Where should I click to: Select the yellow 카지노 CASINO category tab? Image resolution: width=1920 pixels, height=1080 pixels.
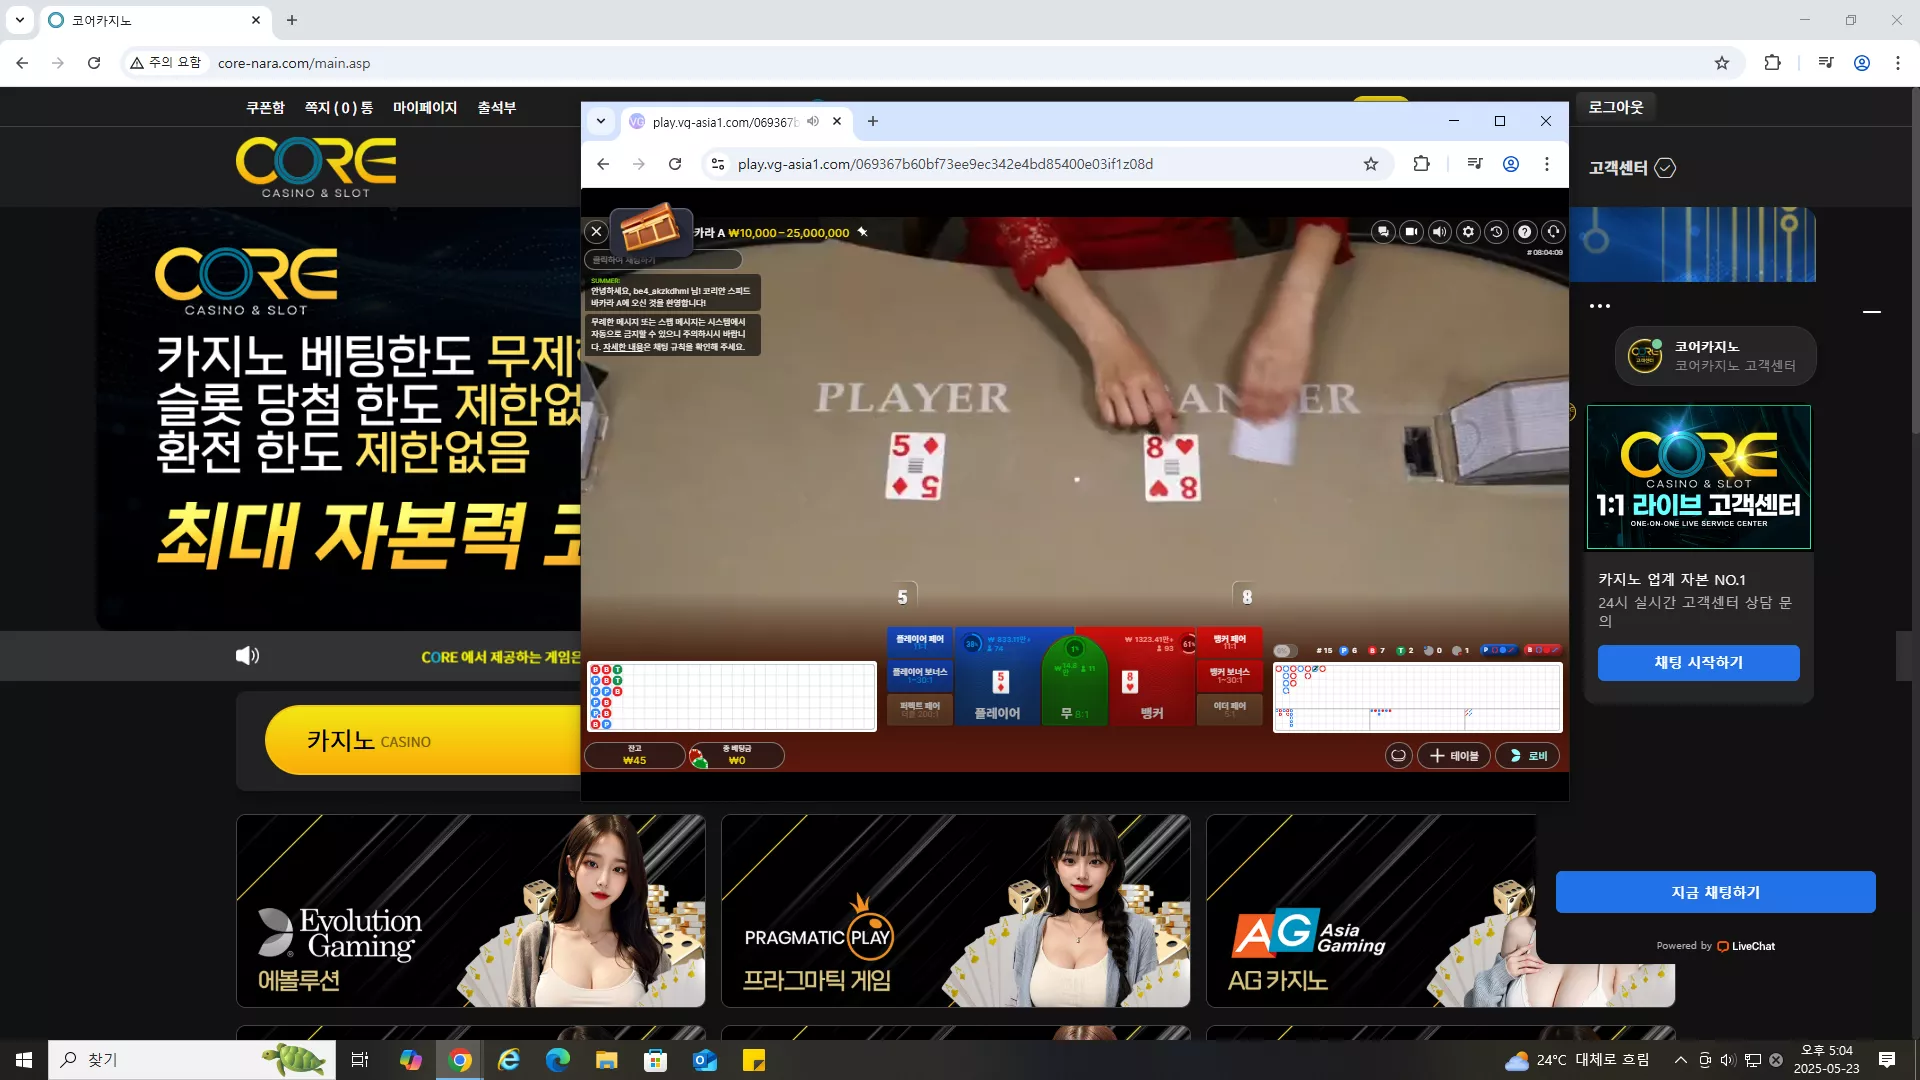click(x=422, y=740)
